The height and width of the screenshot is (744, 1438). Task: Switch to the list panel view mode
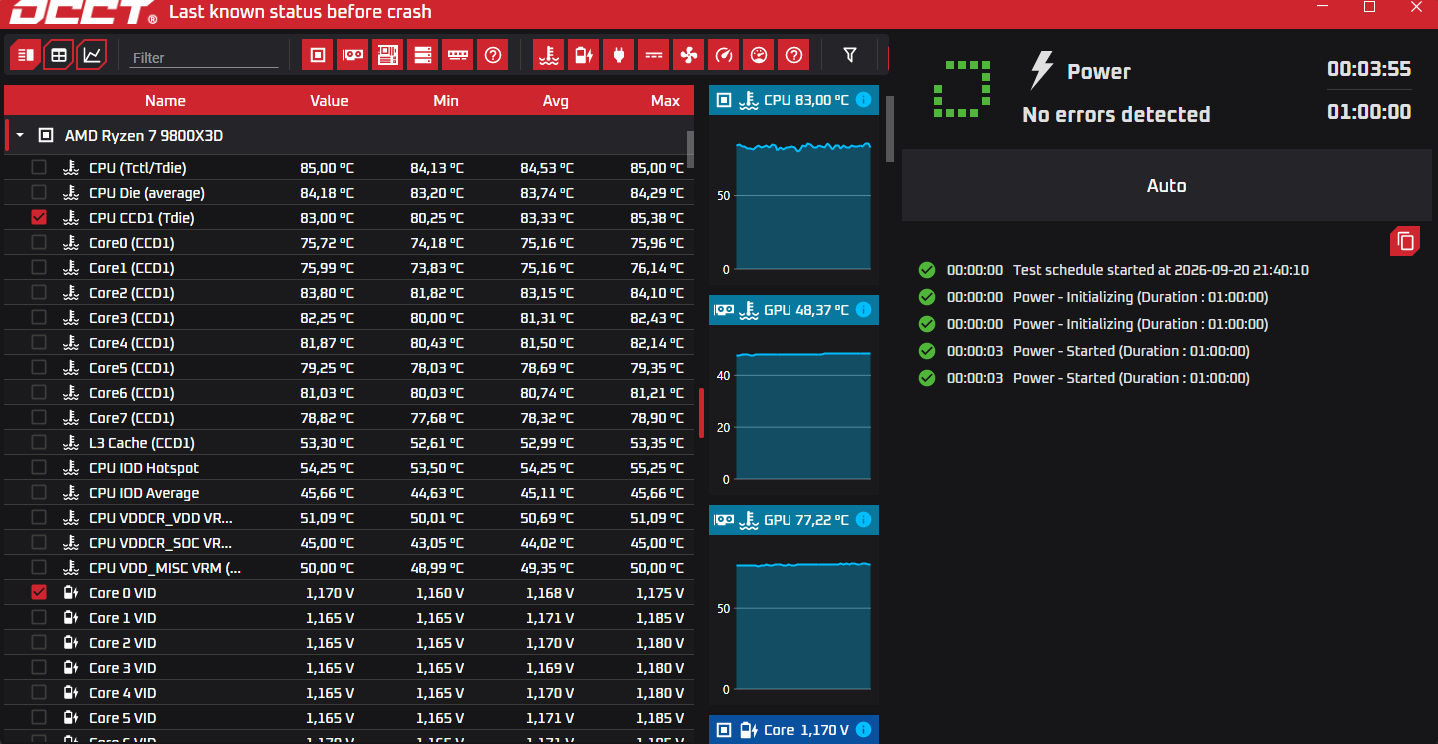[26, 55]
